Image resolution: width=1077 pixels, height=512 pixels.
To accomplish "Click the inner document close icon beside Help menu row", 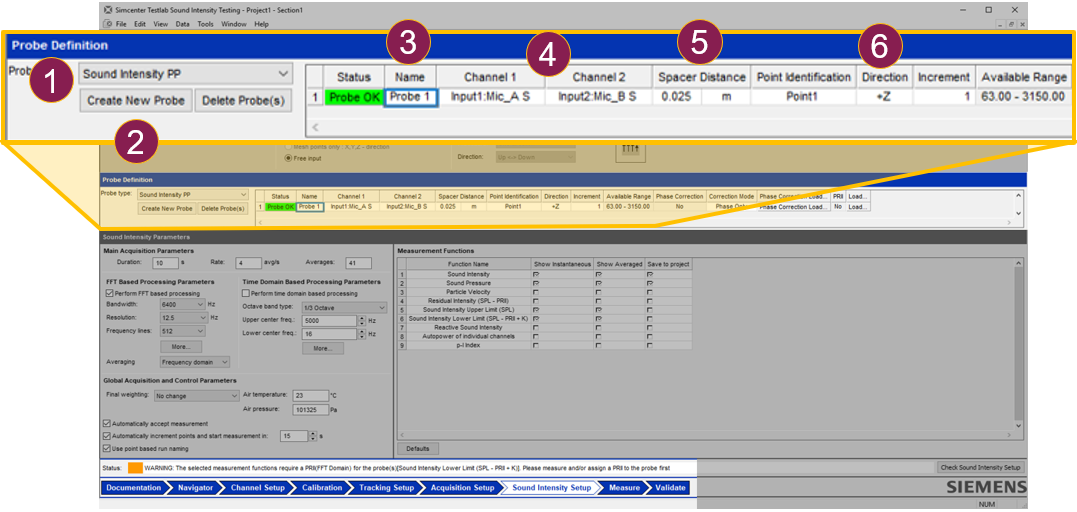I will [x=1022, y=24].
